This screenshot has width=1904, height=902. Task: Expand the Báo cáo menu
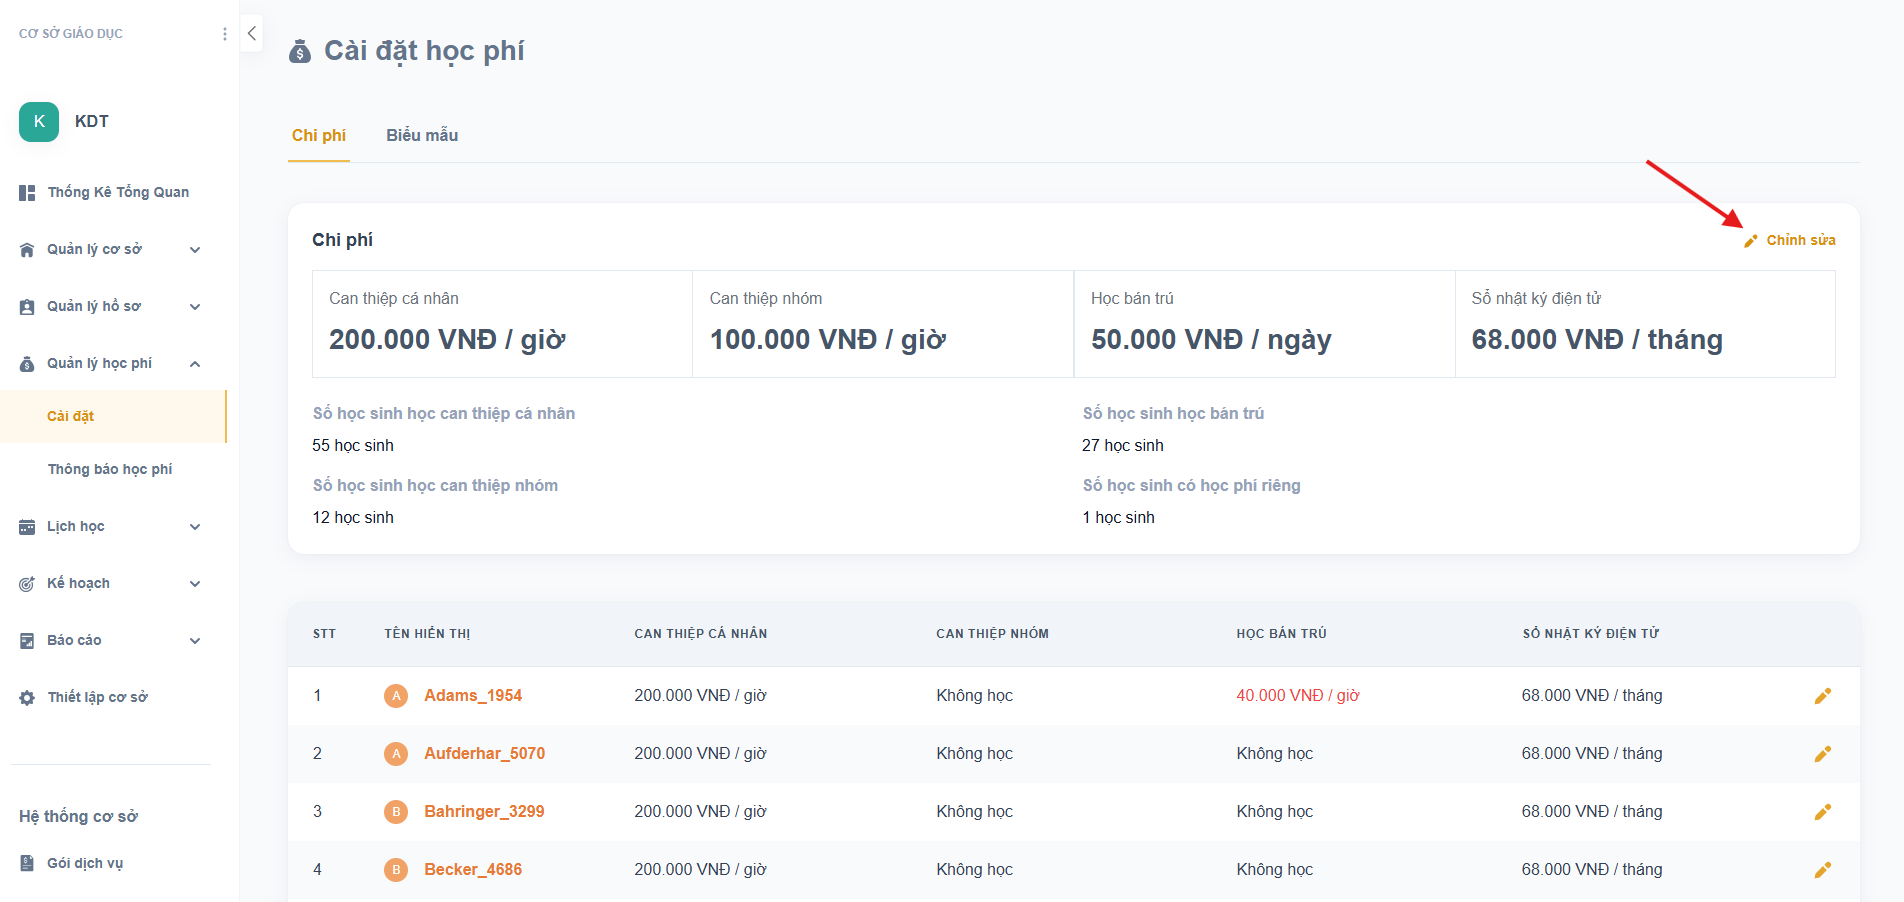point(195,641)
